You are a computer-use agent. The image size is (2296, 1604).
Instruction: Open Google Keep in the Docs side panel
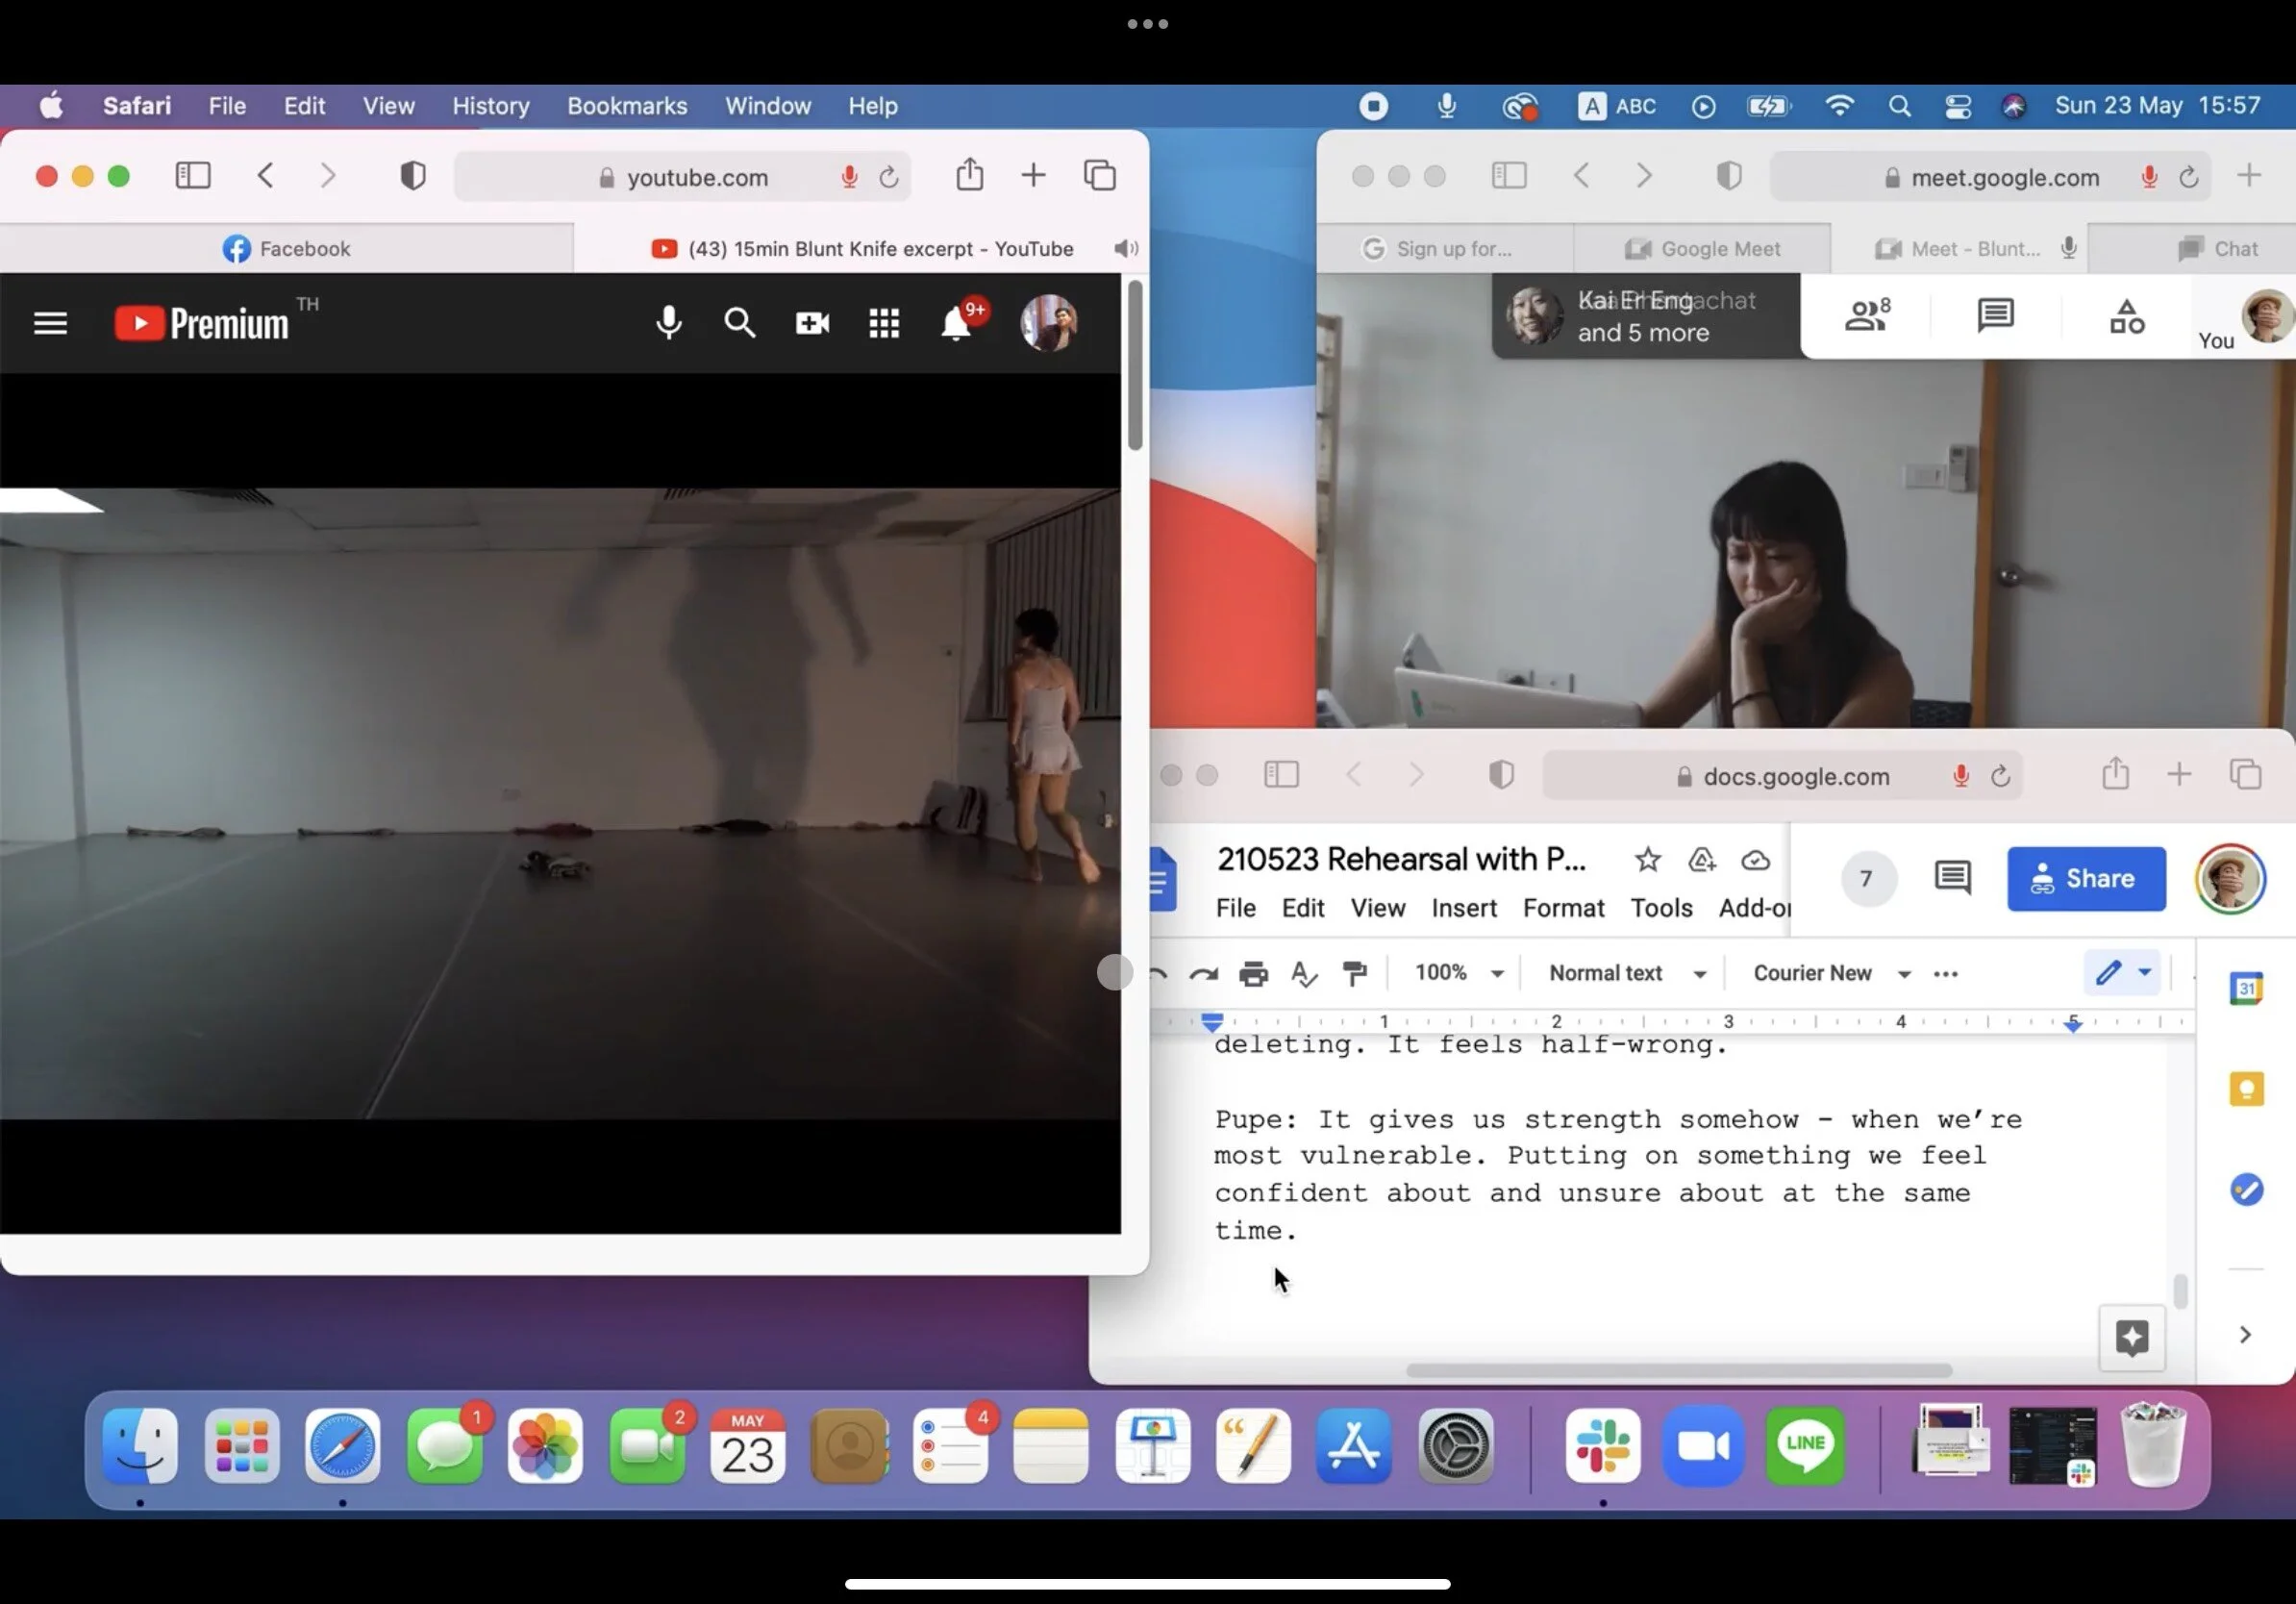pyautogui.click(x=2246, y=1089)
